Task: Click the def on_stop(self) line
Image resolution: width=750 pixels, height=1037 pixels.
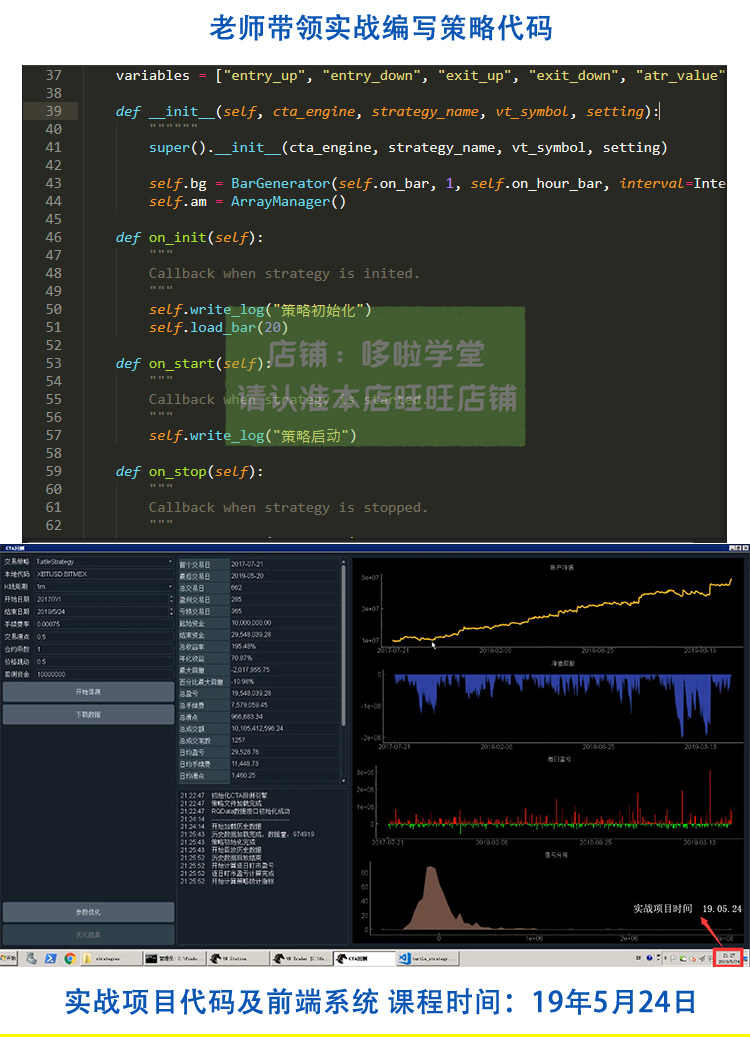Action: tap(189, 472)
